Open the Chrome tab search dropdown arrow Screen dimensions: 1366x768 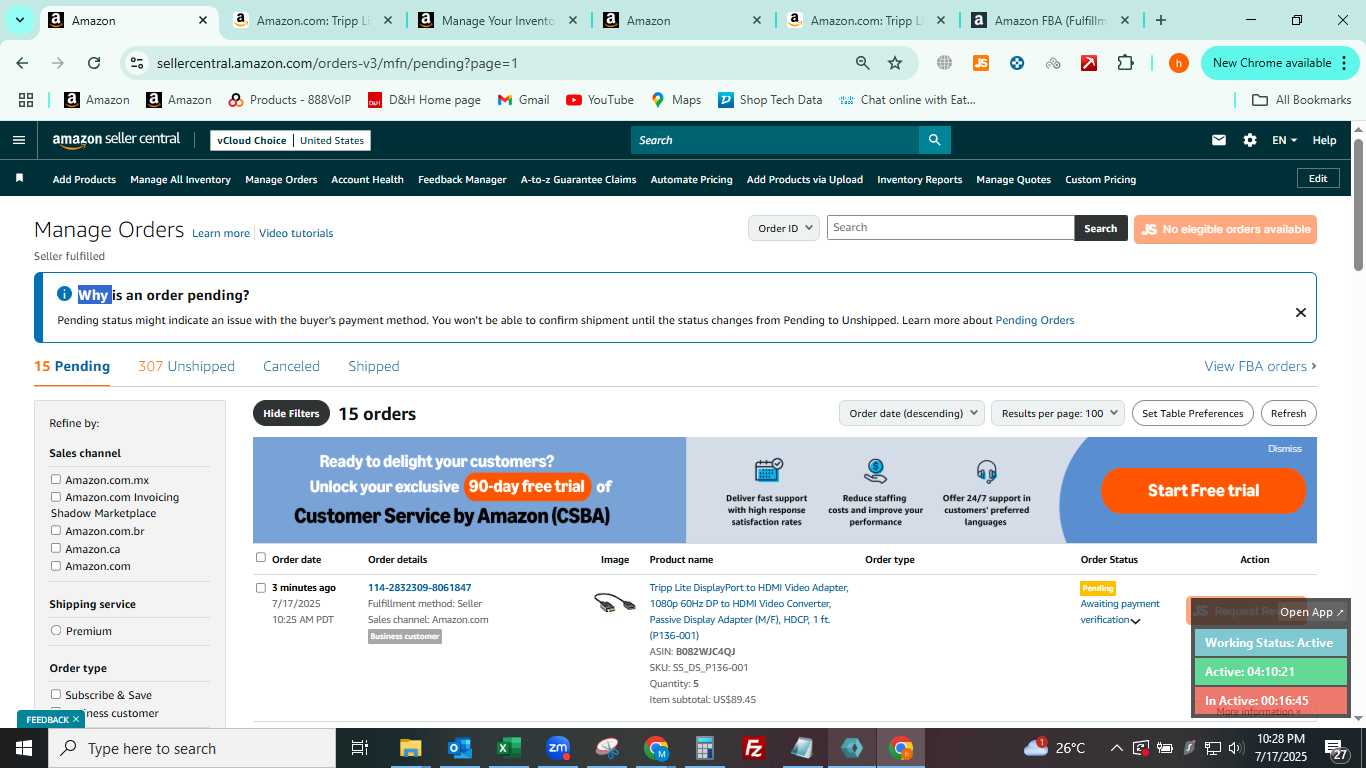tap(19, 20)
